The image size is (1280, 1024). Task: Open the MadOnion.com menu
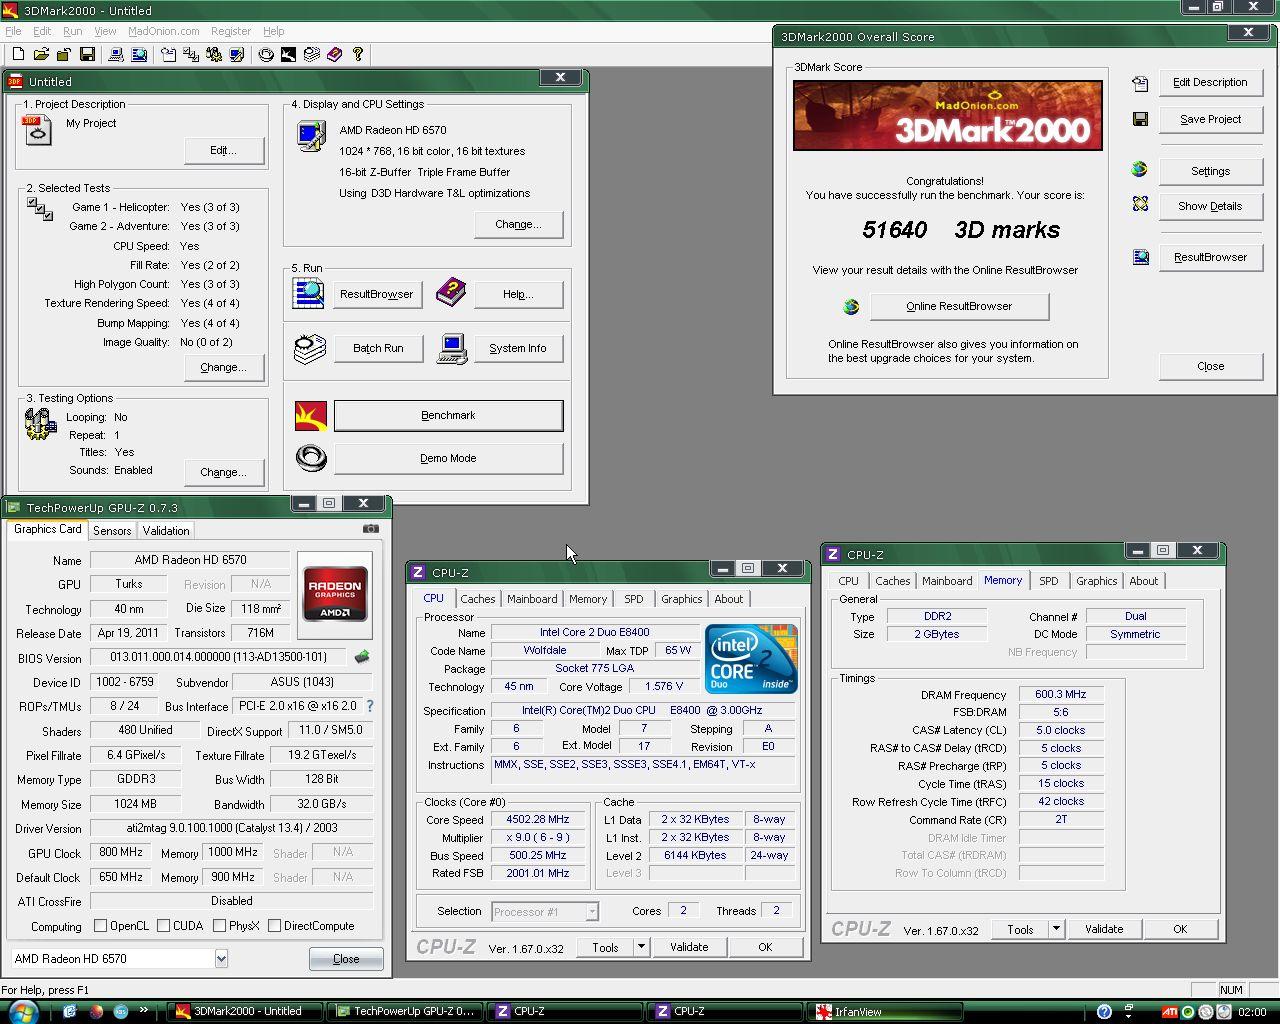point(163,31)
